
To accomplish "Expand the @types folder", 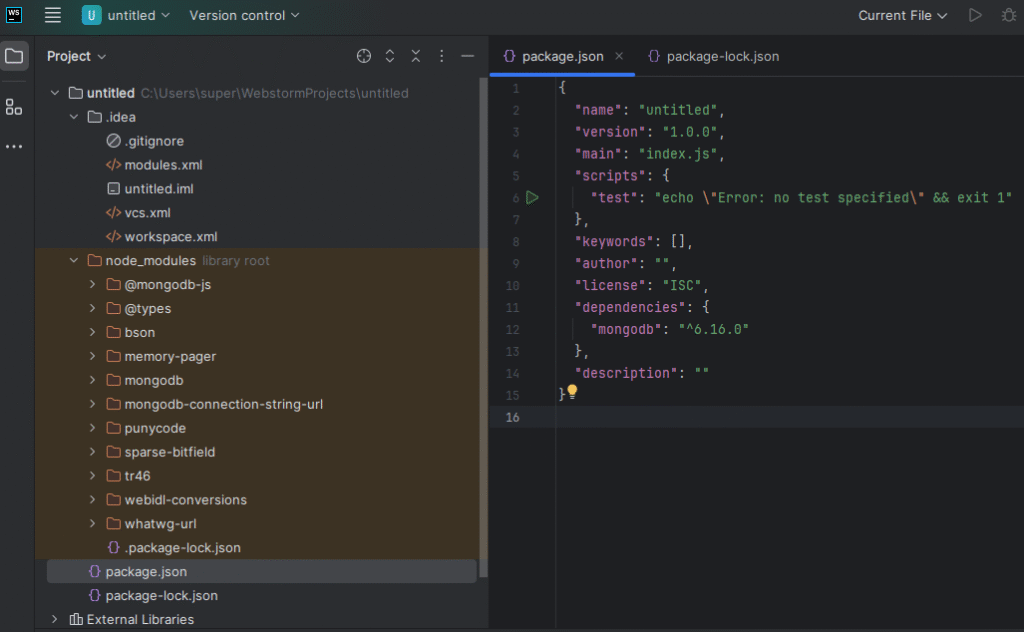I will 92,308.
